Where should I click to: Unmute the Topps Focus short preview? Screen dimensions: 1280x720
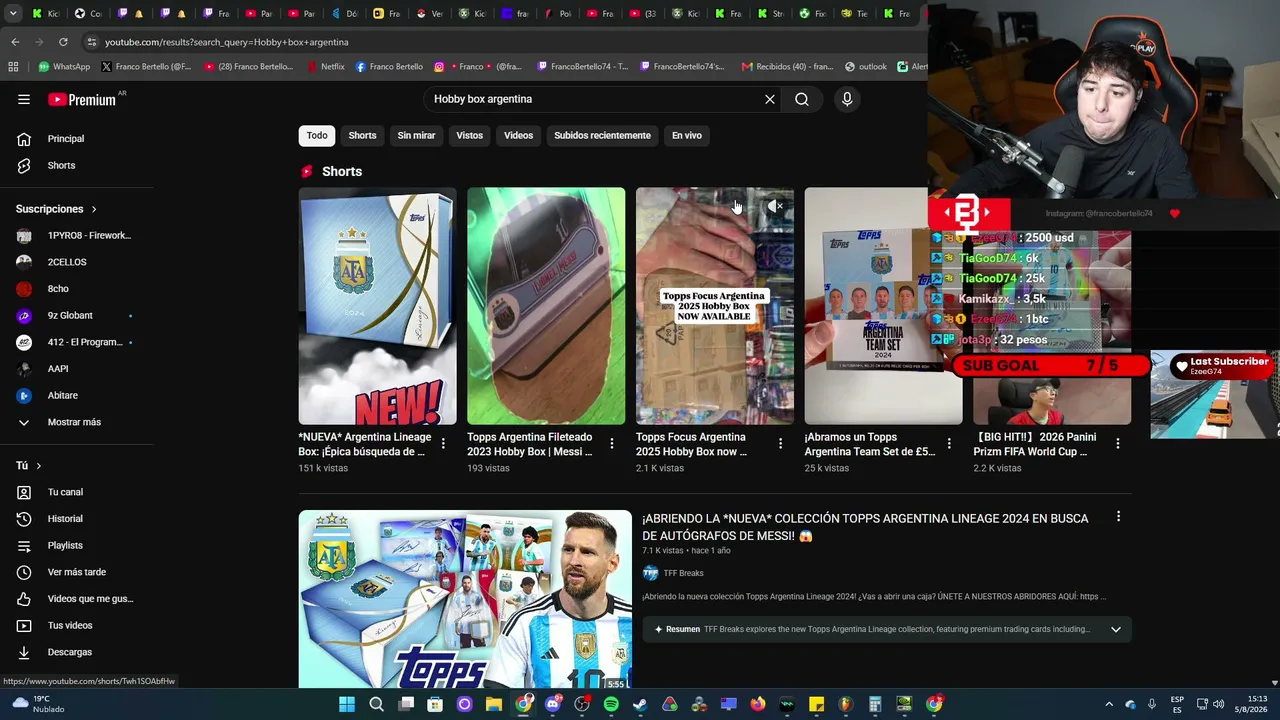tap(776, 206)
